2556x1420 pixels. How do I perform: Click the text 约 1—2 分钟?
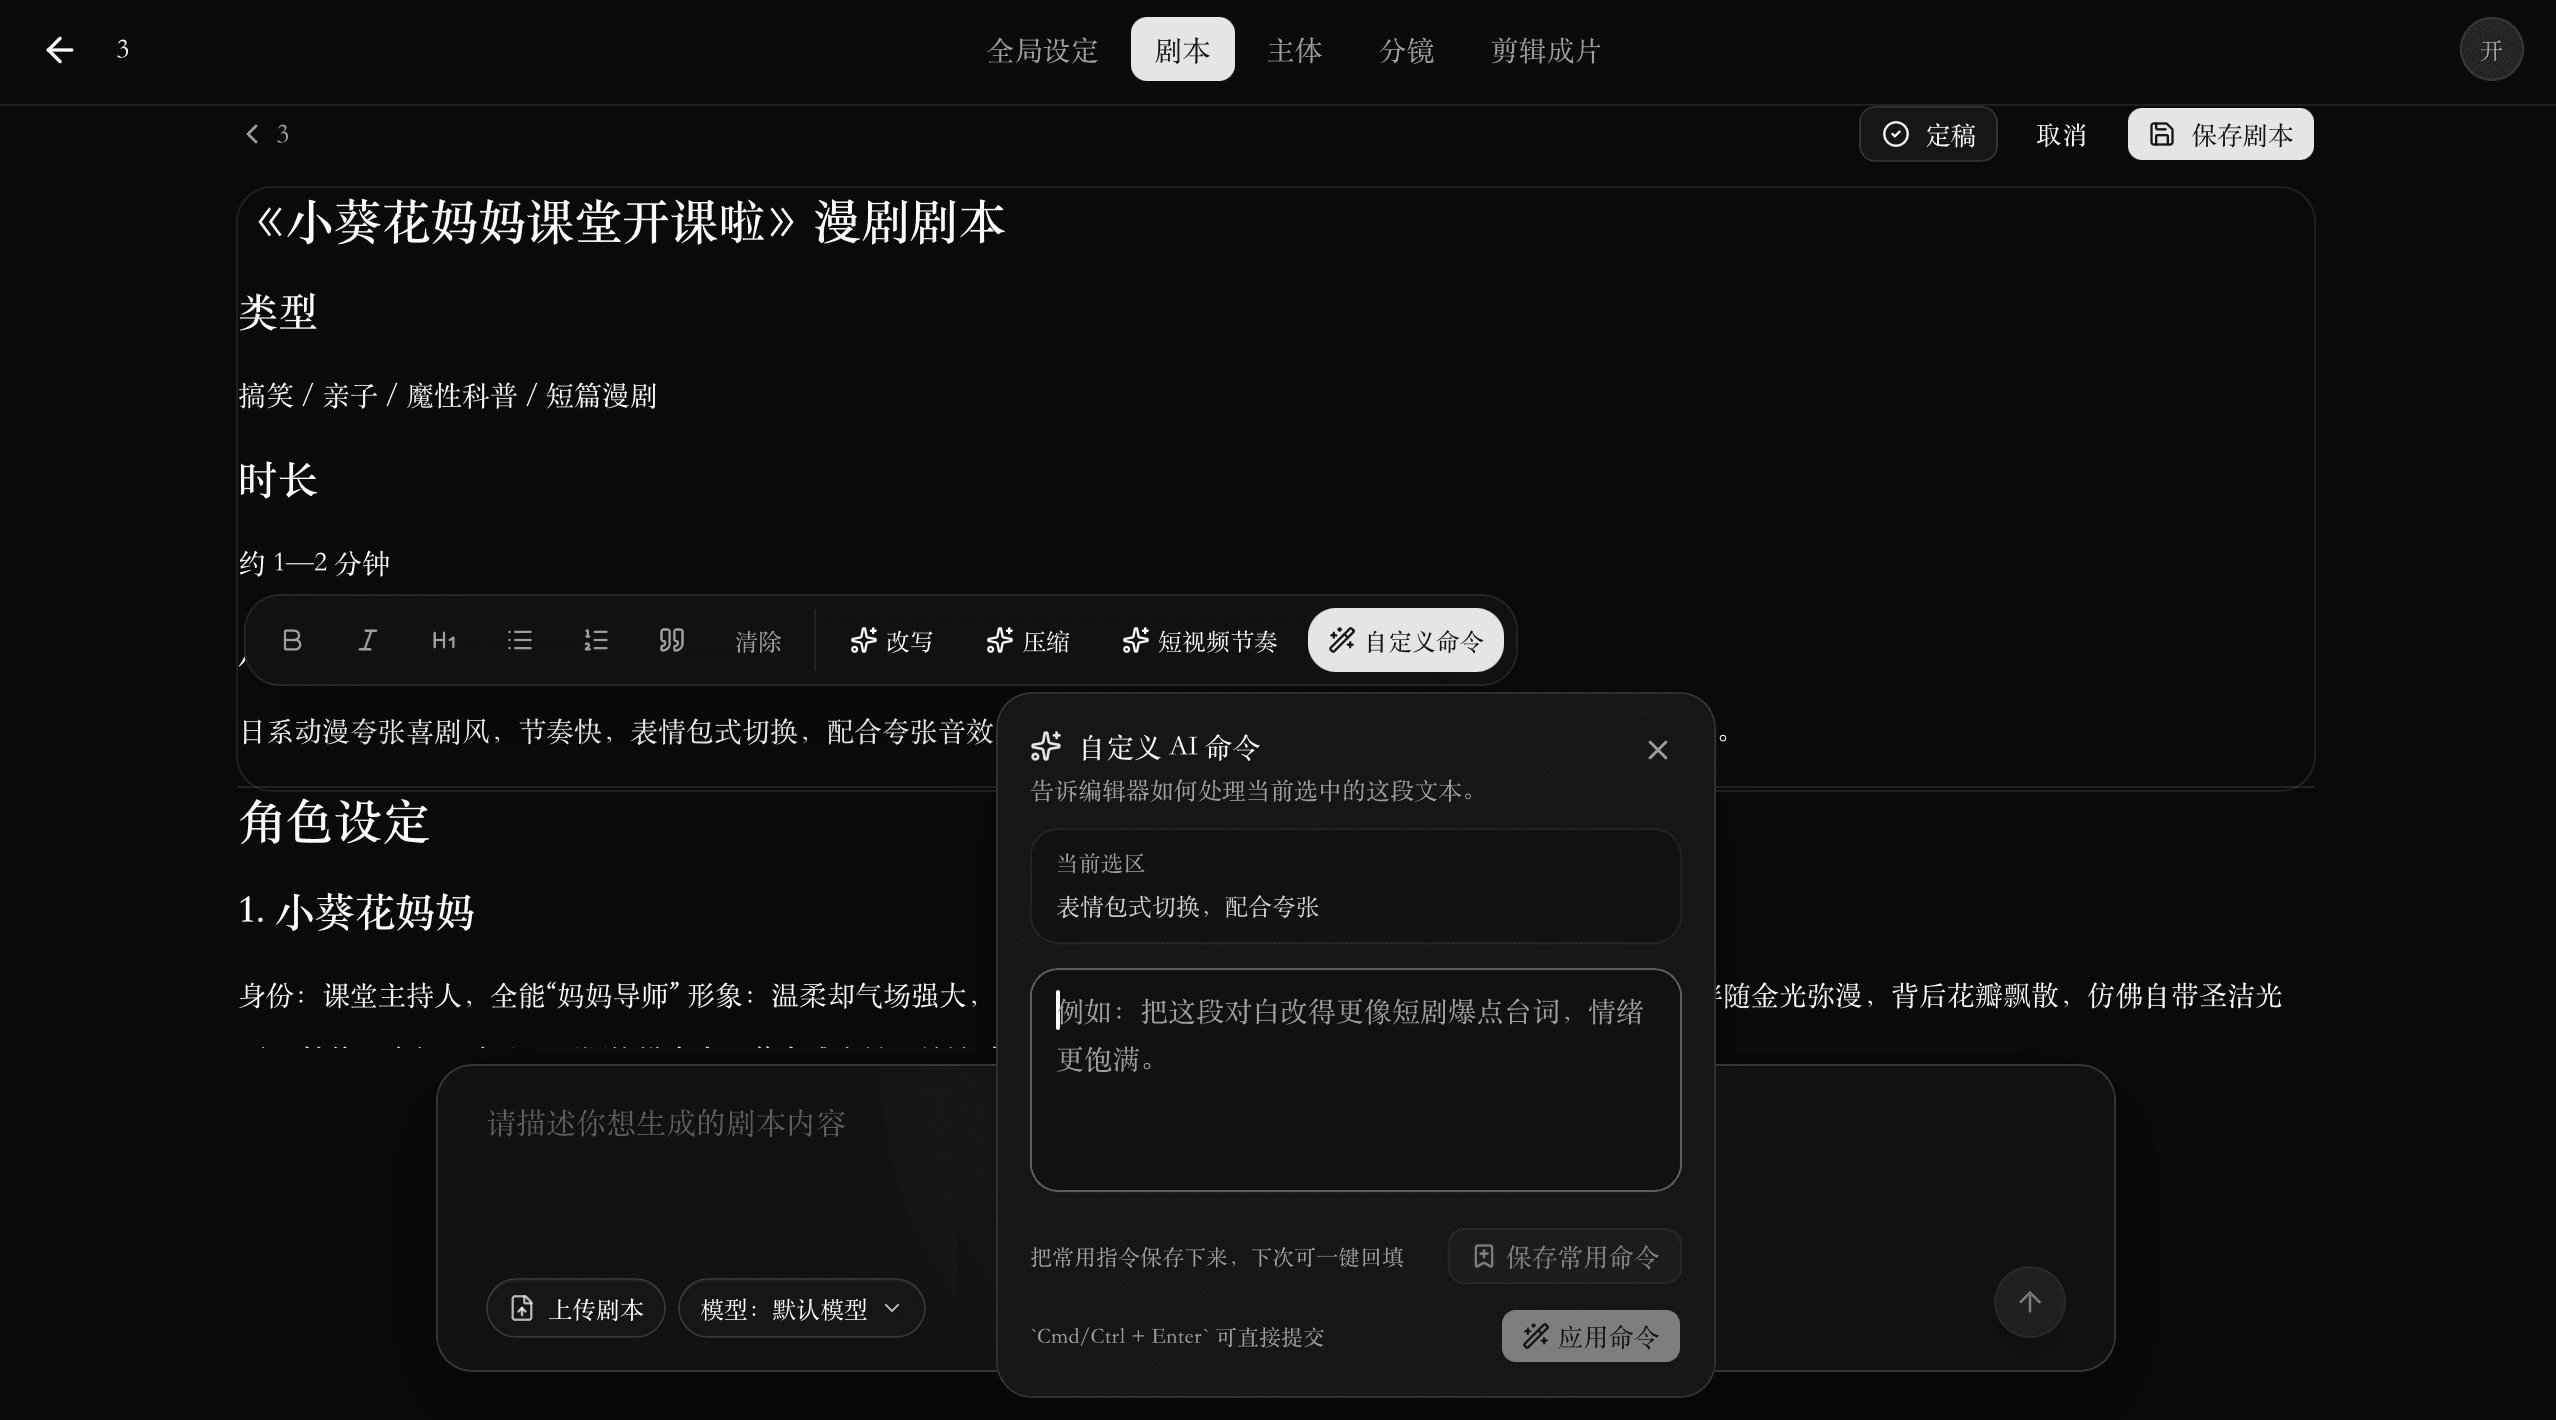(x=315, y=563)
